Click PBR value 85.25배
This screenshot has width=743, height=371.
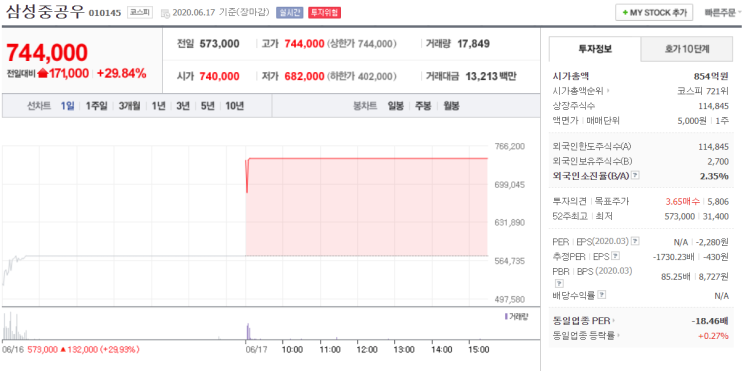pyautogui.click(x=677, y=277)
